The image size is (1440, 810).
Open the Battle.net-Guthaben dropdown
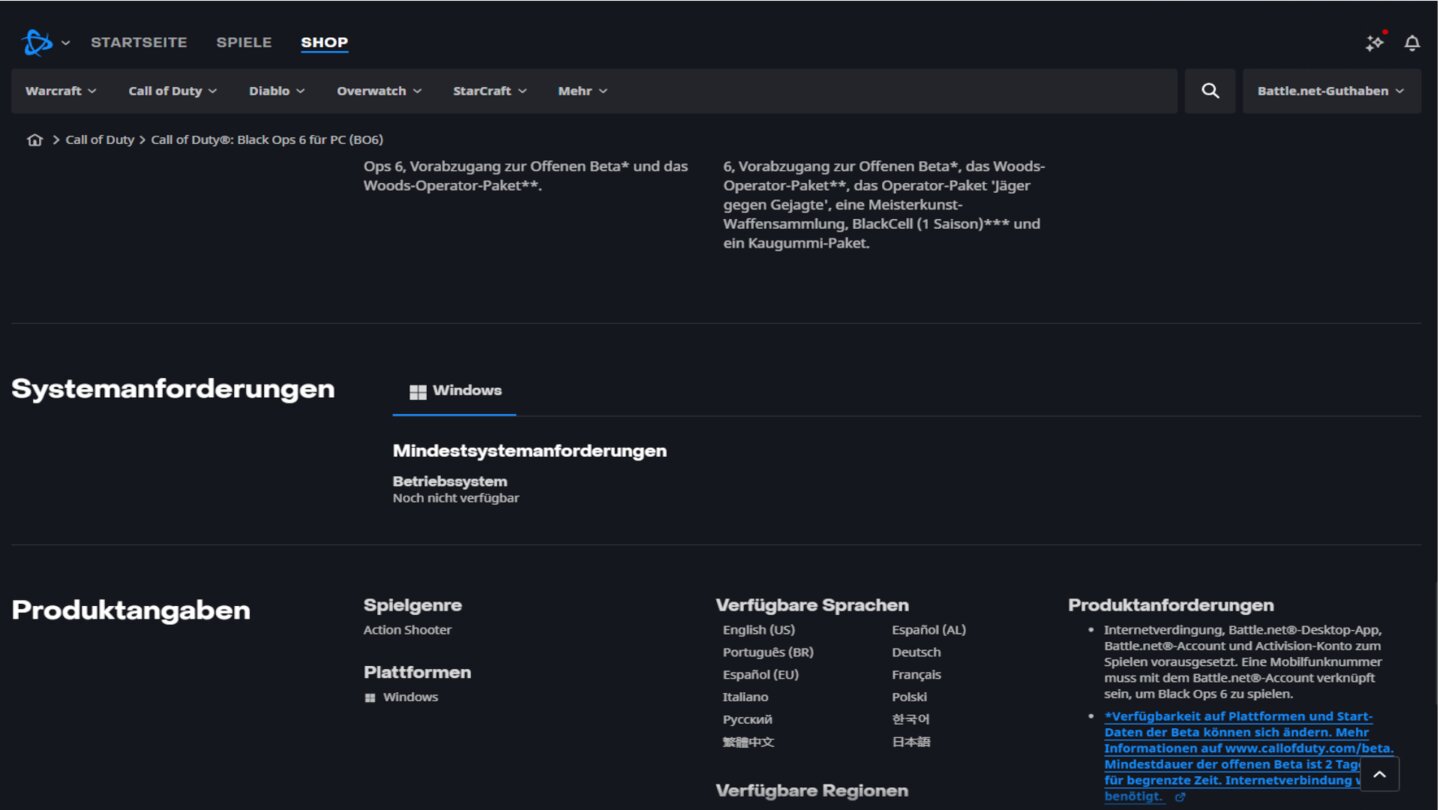point(1330,91)
